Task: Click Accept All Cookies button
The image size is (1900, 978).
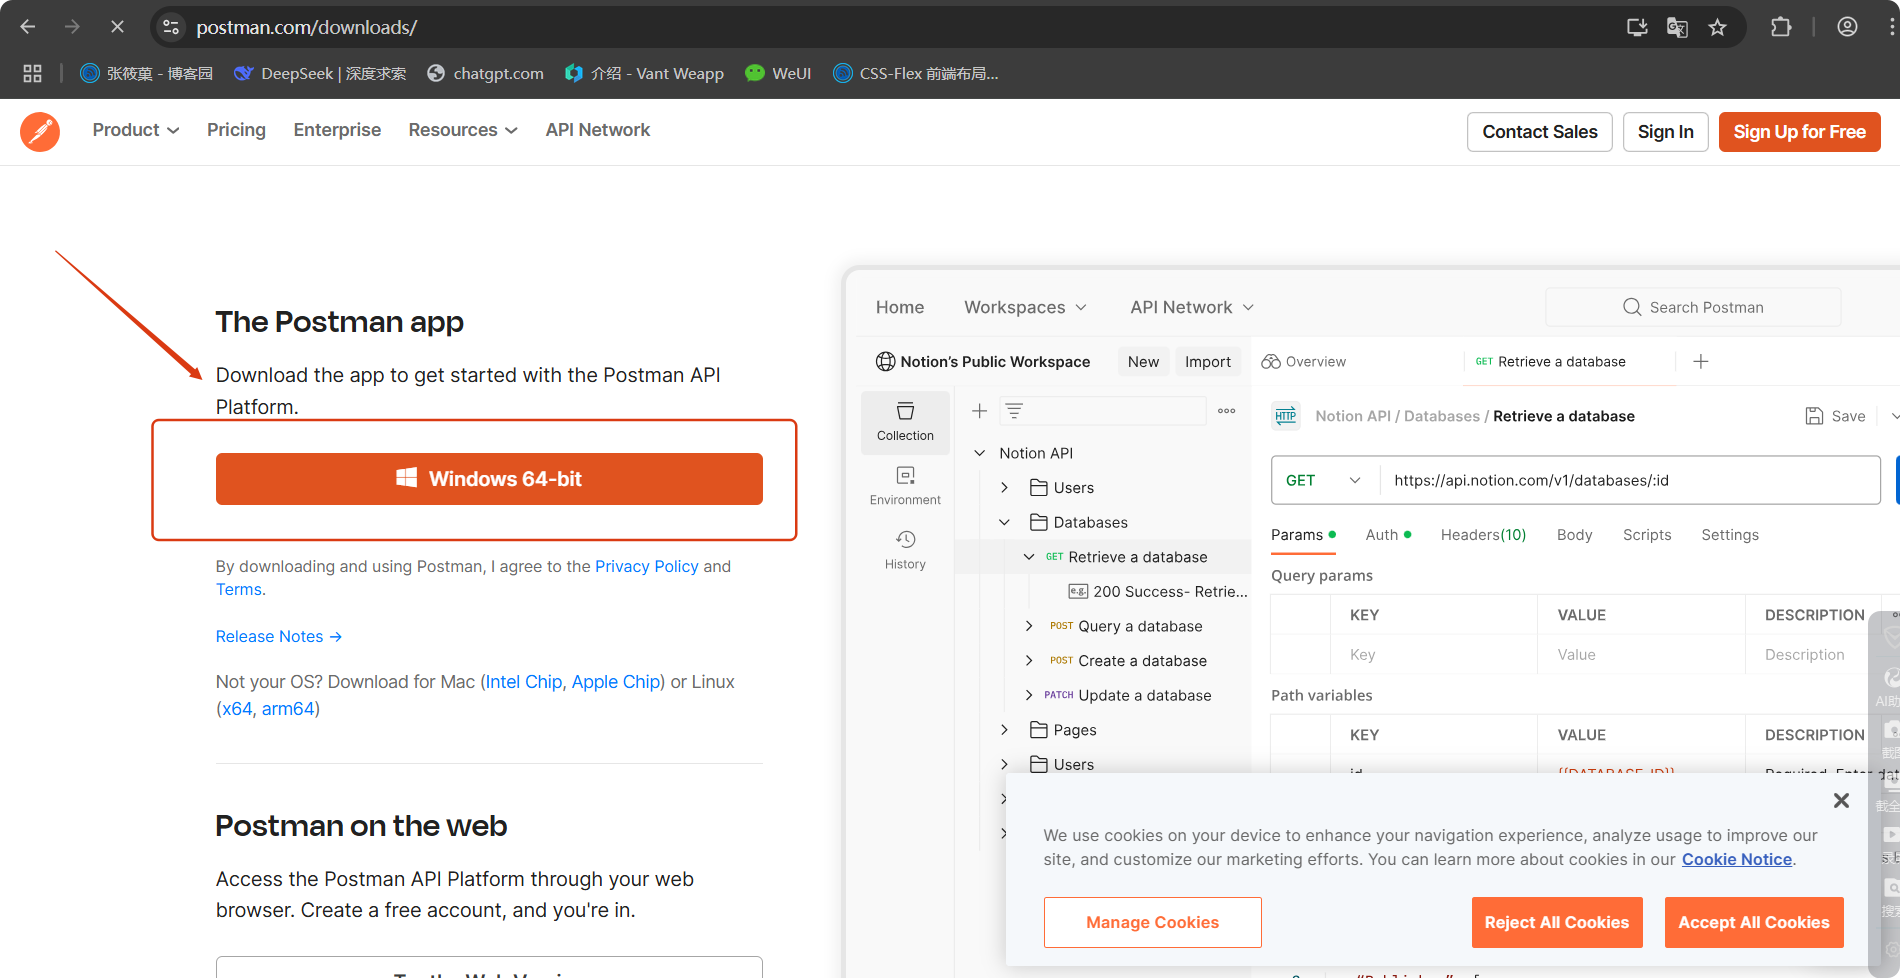Action: 1754,922
